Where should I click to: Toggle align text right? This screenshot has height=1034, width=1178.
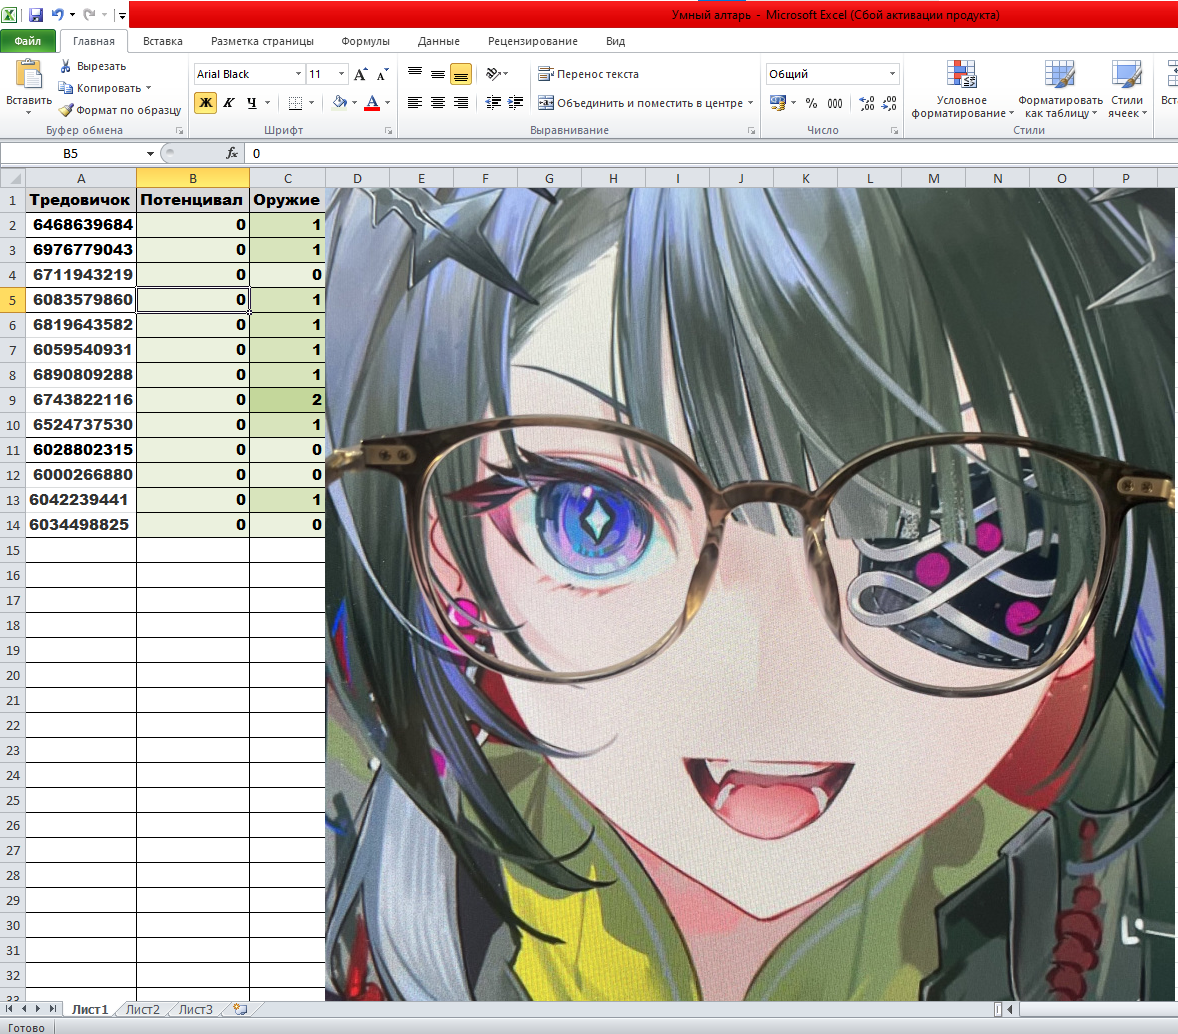click(461, 103)
